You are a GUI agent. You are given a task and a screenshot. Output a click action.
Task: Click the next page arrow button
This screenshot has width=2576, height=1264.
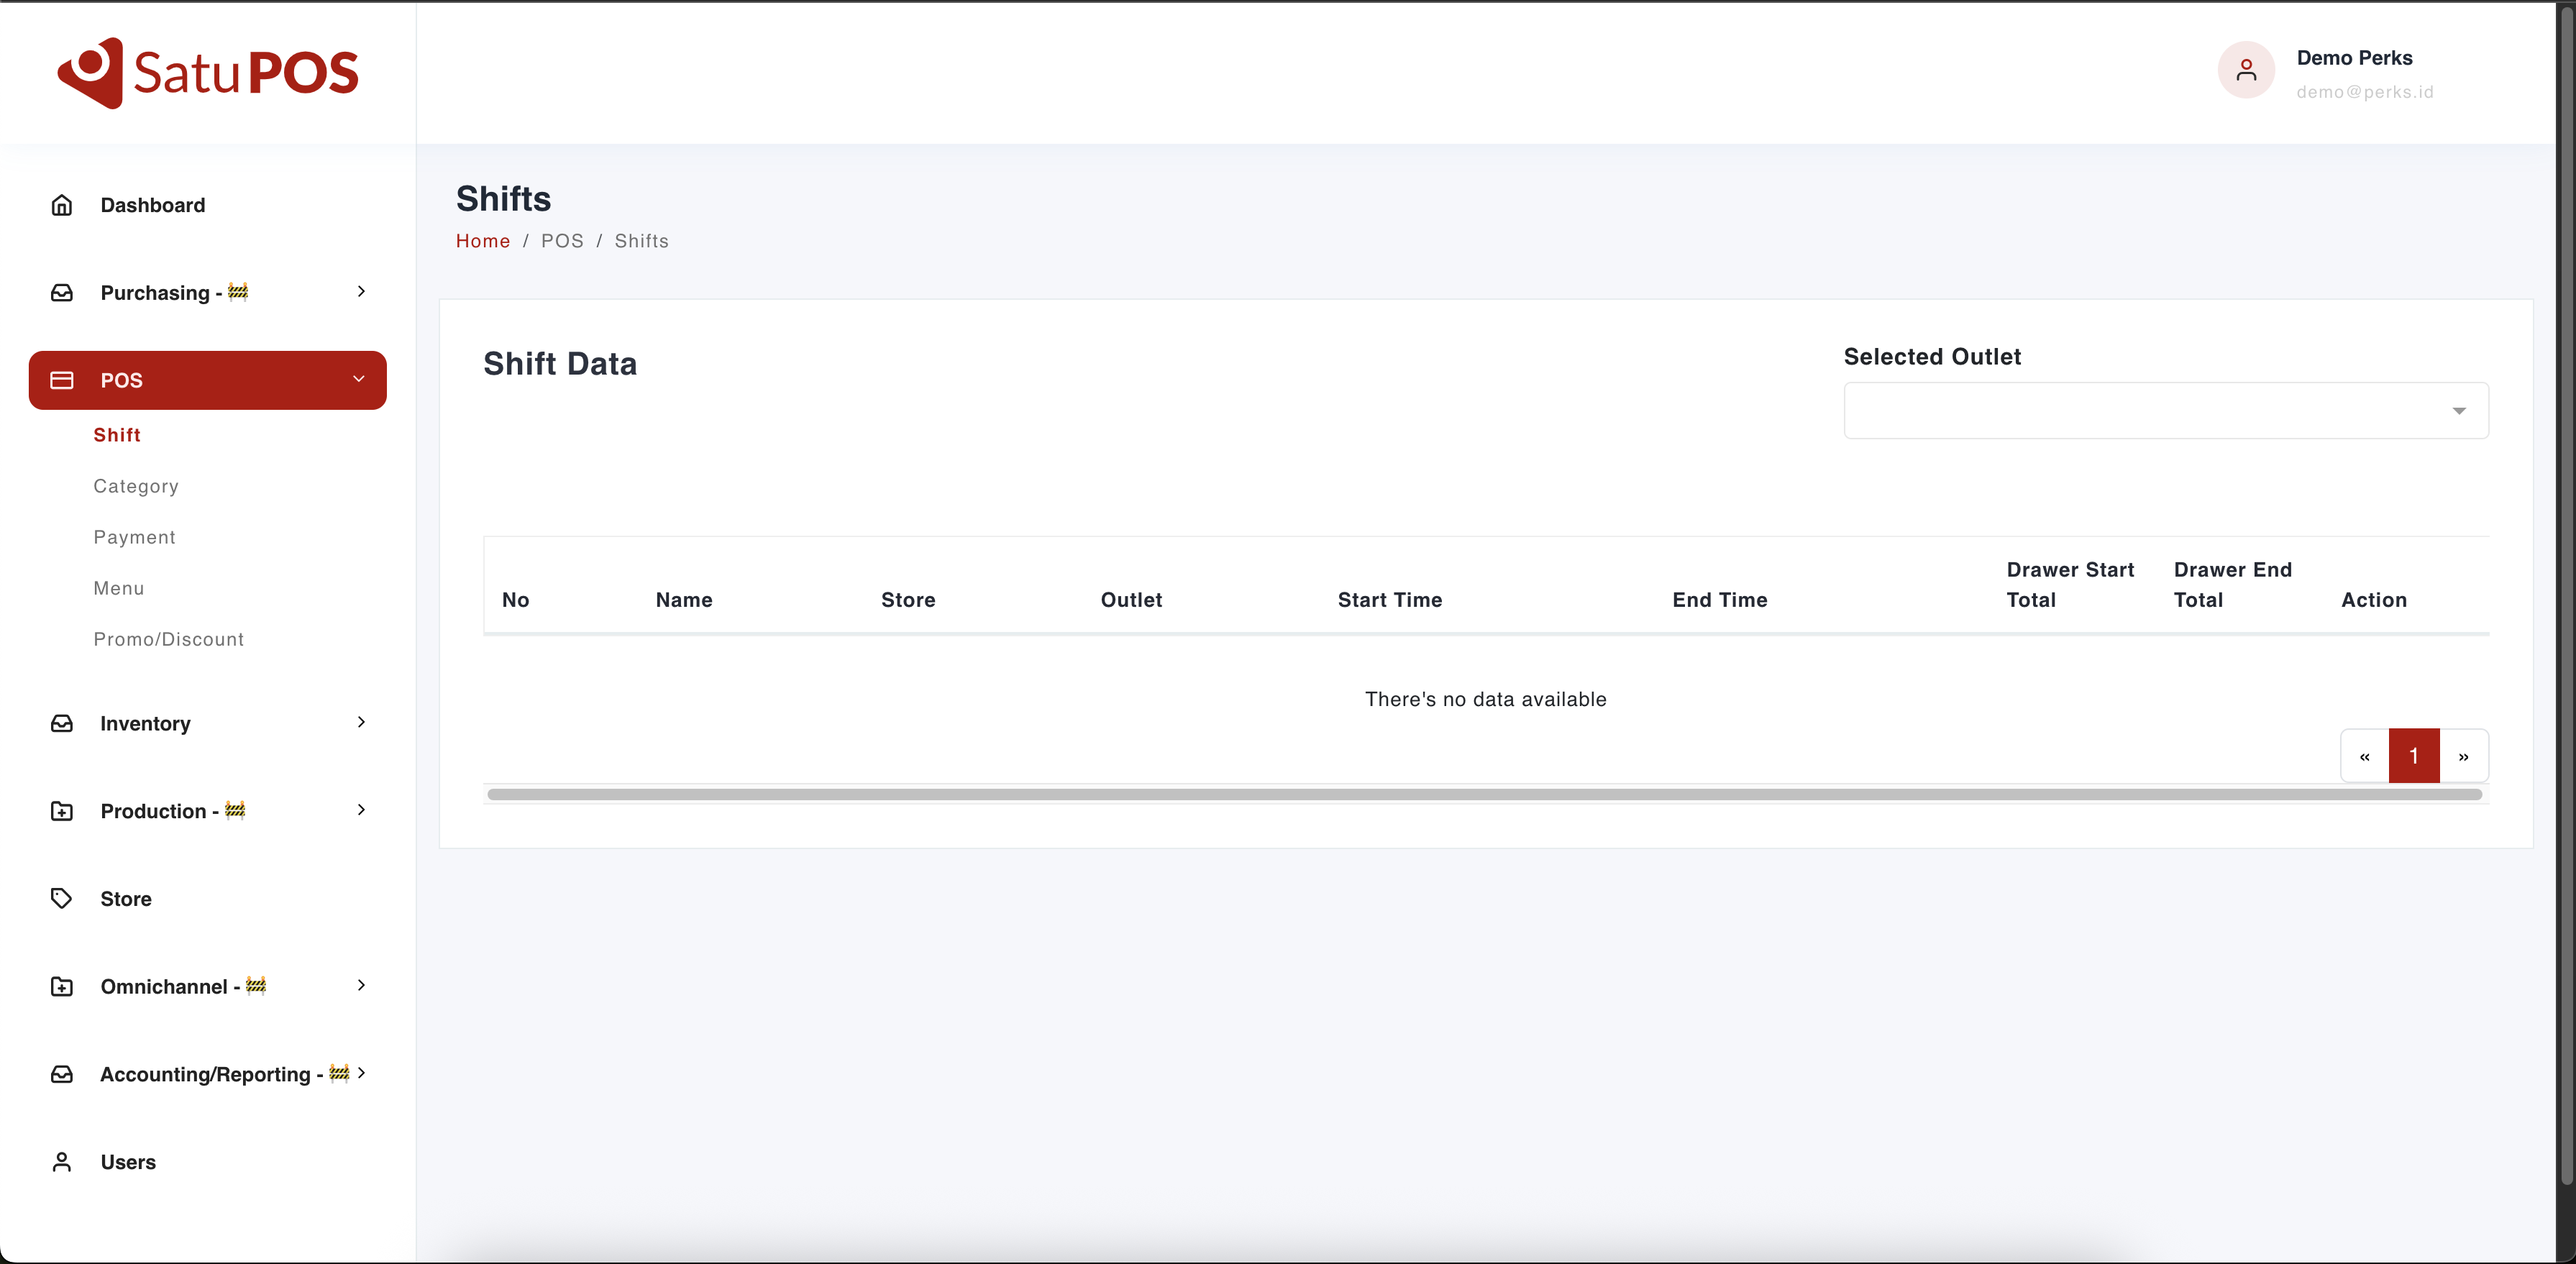coord(2464,756)
